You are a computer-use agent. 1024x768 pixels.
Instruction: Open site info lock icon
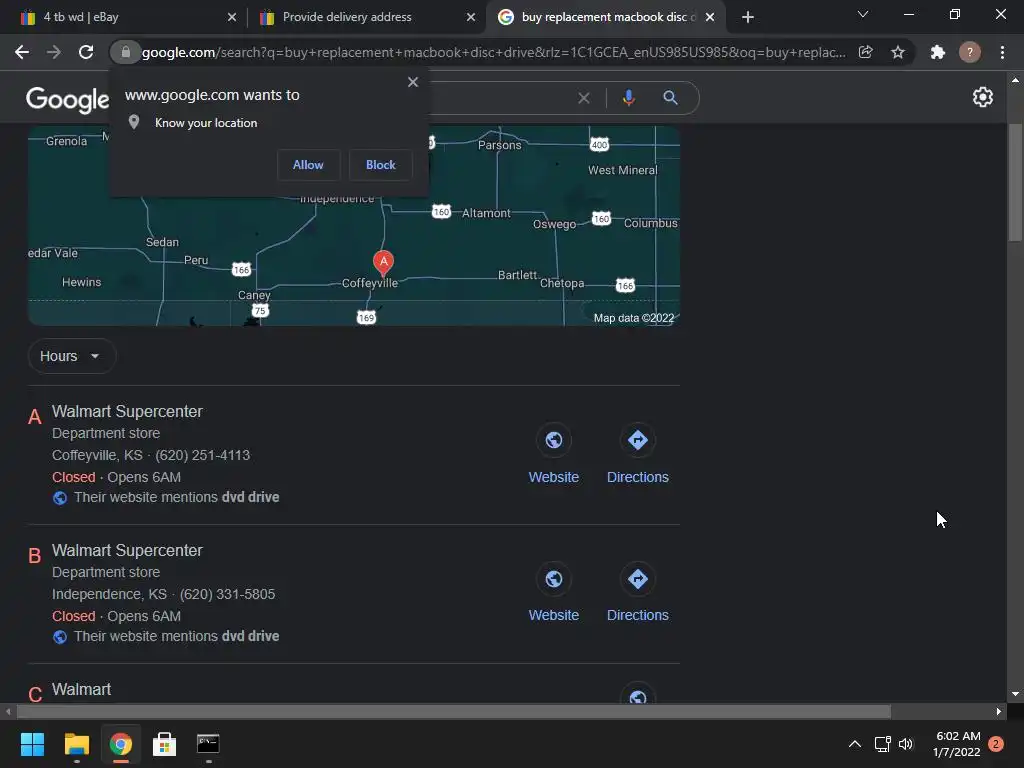coord(125,52)
